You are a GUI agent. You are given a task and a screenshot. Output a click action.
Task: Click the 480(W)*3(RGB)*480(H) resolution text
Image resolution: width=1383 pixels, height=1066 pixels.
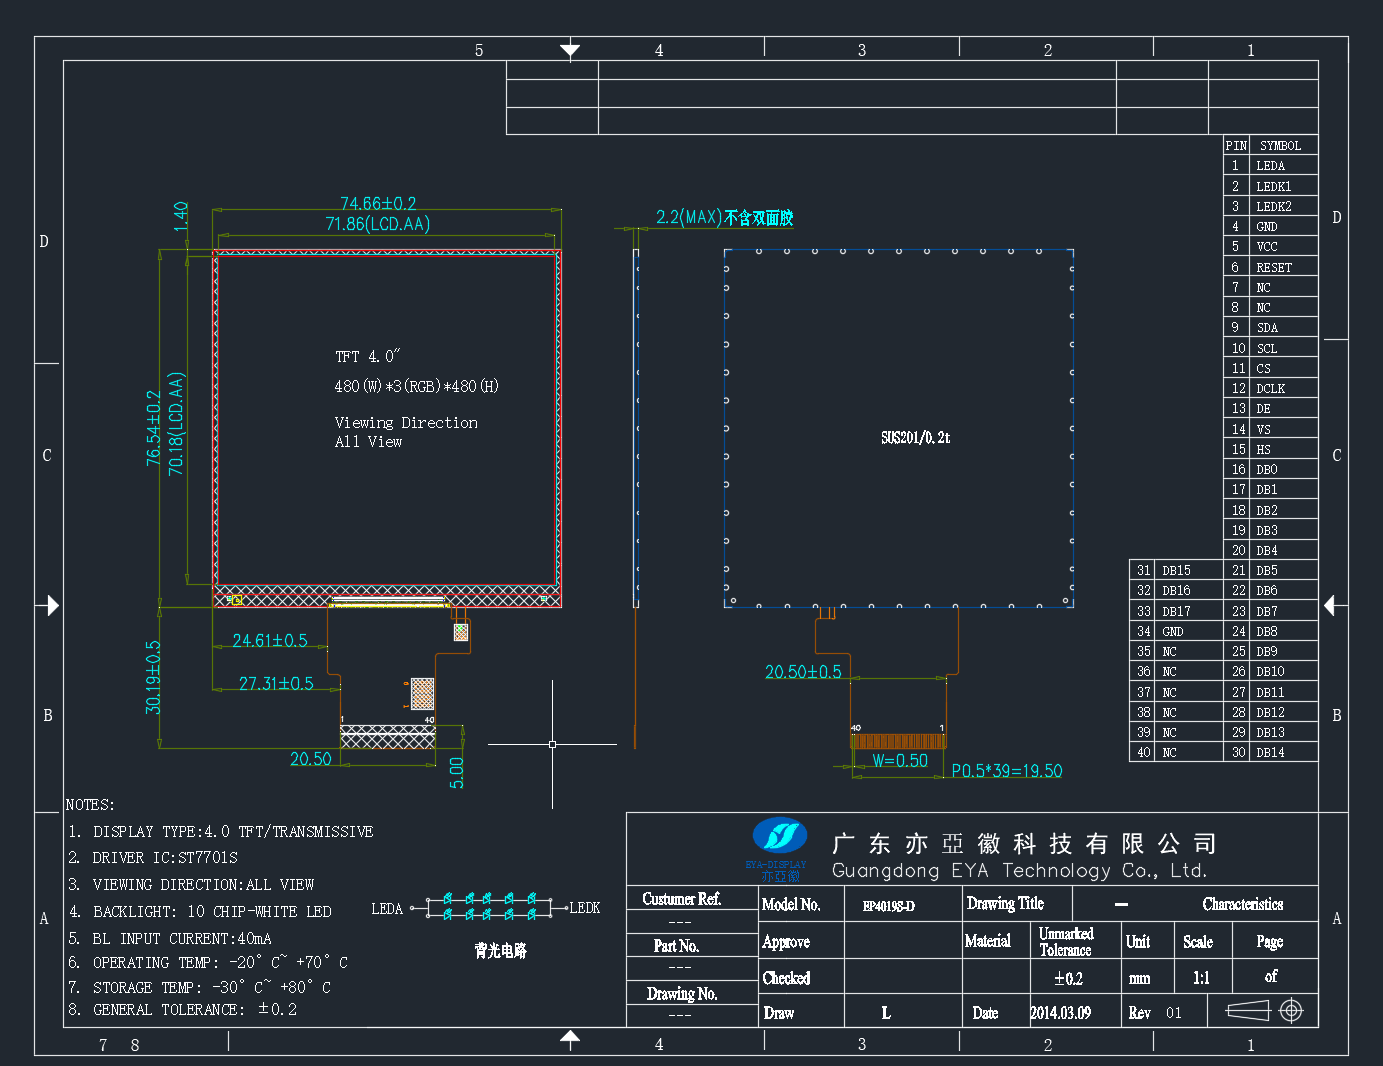point(416,386)
